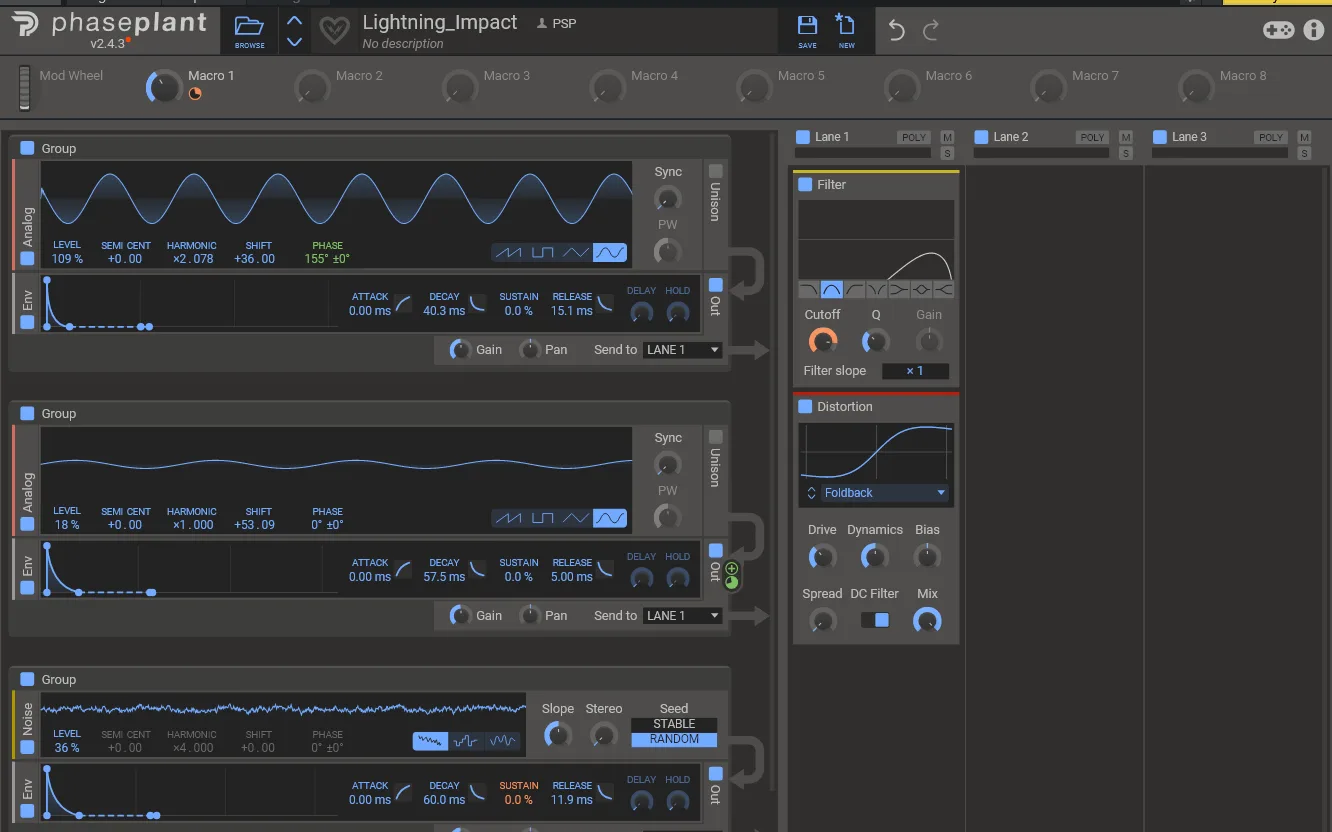Screen dimensions: 1332x832
Task: Click the POLY button on Lane 3
Action: (x=1271, y=137)
